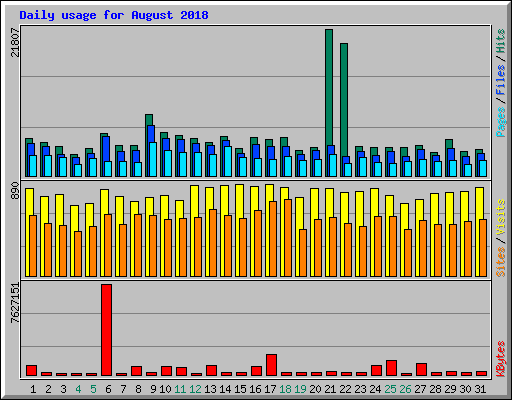Click weekend day label 12
The width and height of the screenshot is (512, 400).
195,389
